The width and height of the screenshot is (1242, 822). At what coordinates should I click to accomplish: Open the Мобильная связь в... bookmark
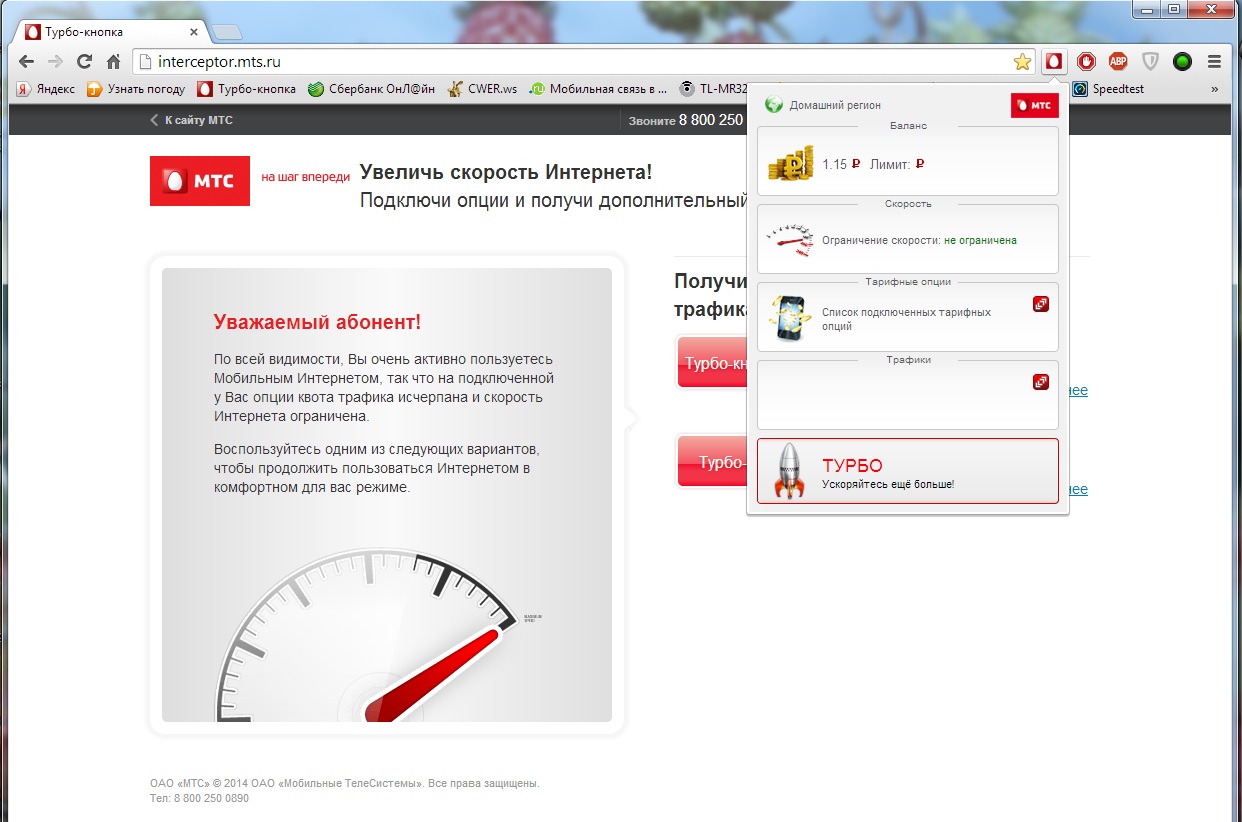[598, 89]
